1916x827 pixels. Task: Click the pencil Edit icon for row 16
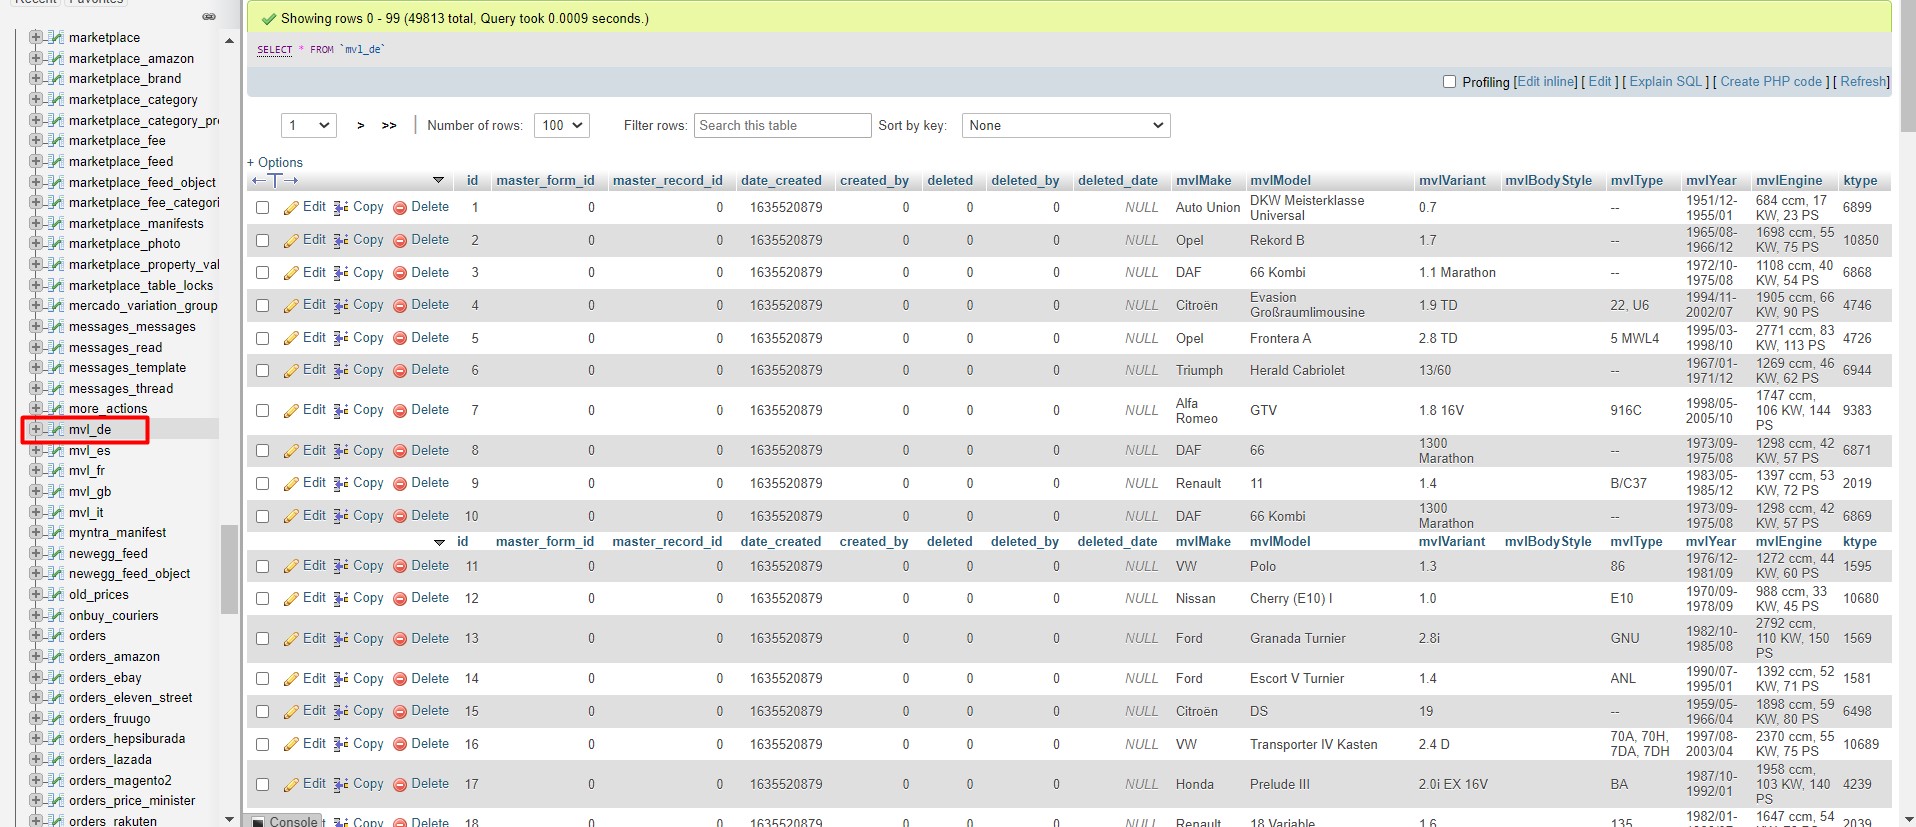(291, 744)
